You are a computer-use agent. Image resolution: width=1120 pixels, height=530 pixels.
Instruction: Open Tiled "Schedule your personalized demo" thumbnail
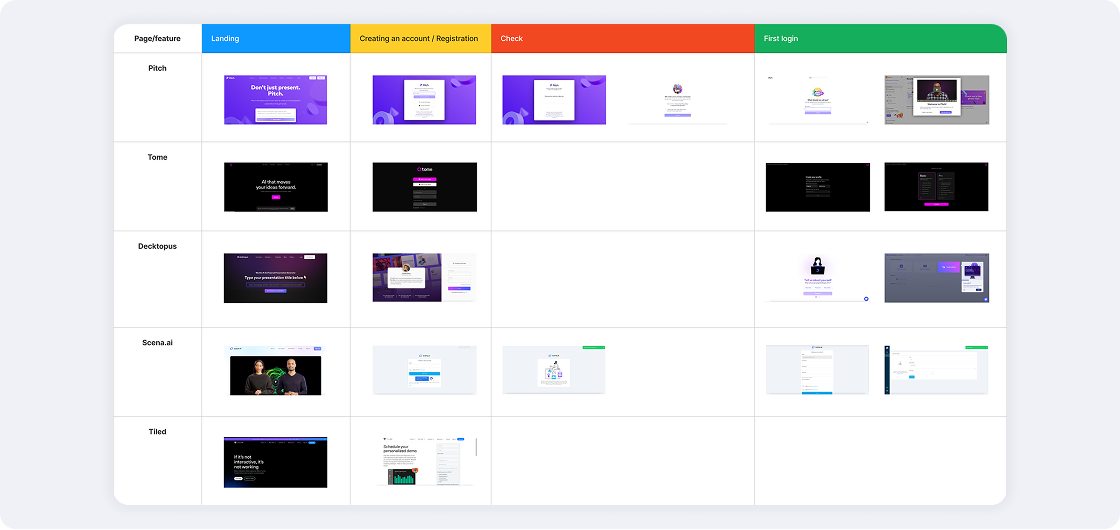tap(426, 462)
